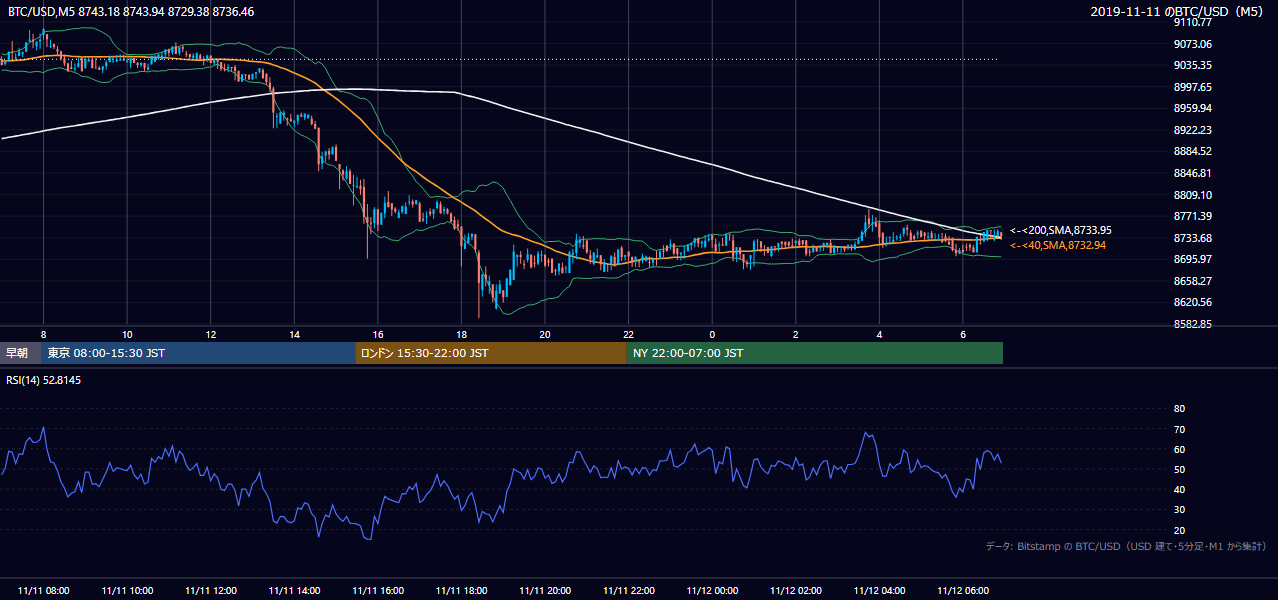
Task: Click RSI scale value 40
Action: pyautogui.click(x=1179, y=489)
